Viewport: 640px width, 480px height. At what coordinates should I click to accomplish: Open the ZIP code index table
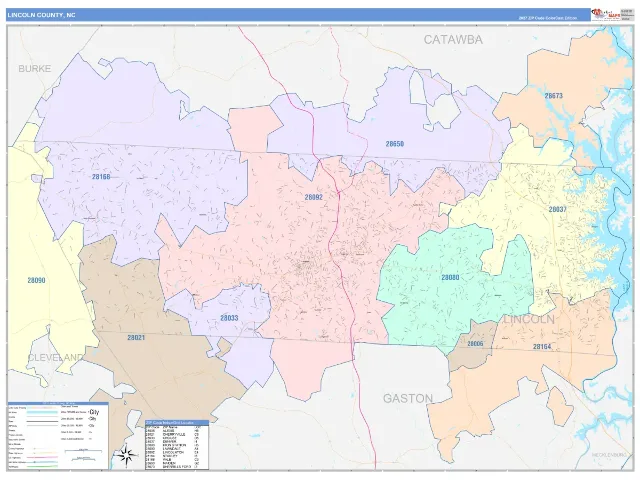click(x=177, y=445)
